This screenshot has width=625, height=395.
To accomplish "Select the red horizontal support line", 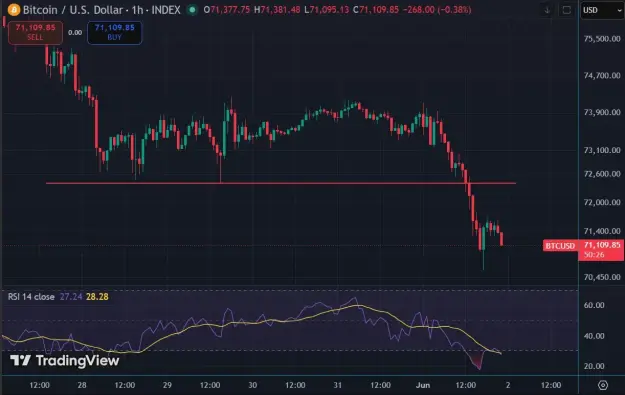I will click(281, 183).
